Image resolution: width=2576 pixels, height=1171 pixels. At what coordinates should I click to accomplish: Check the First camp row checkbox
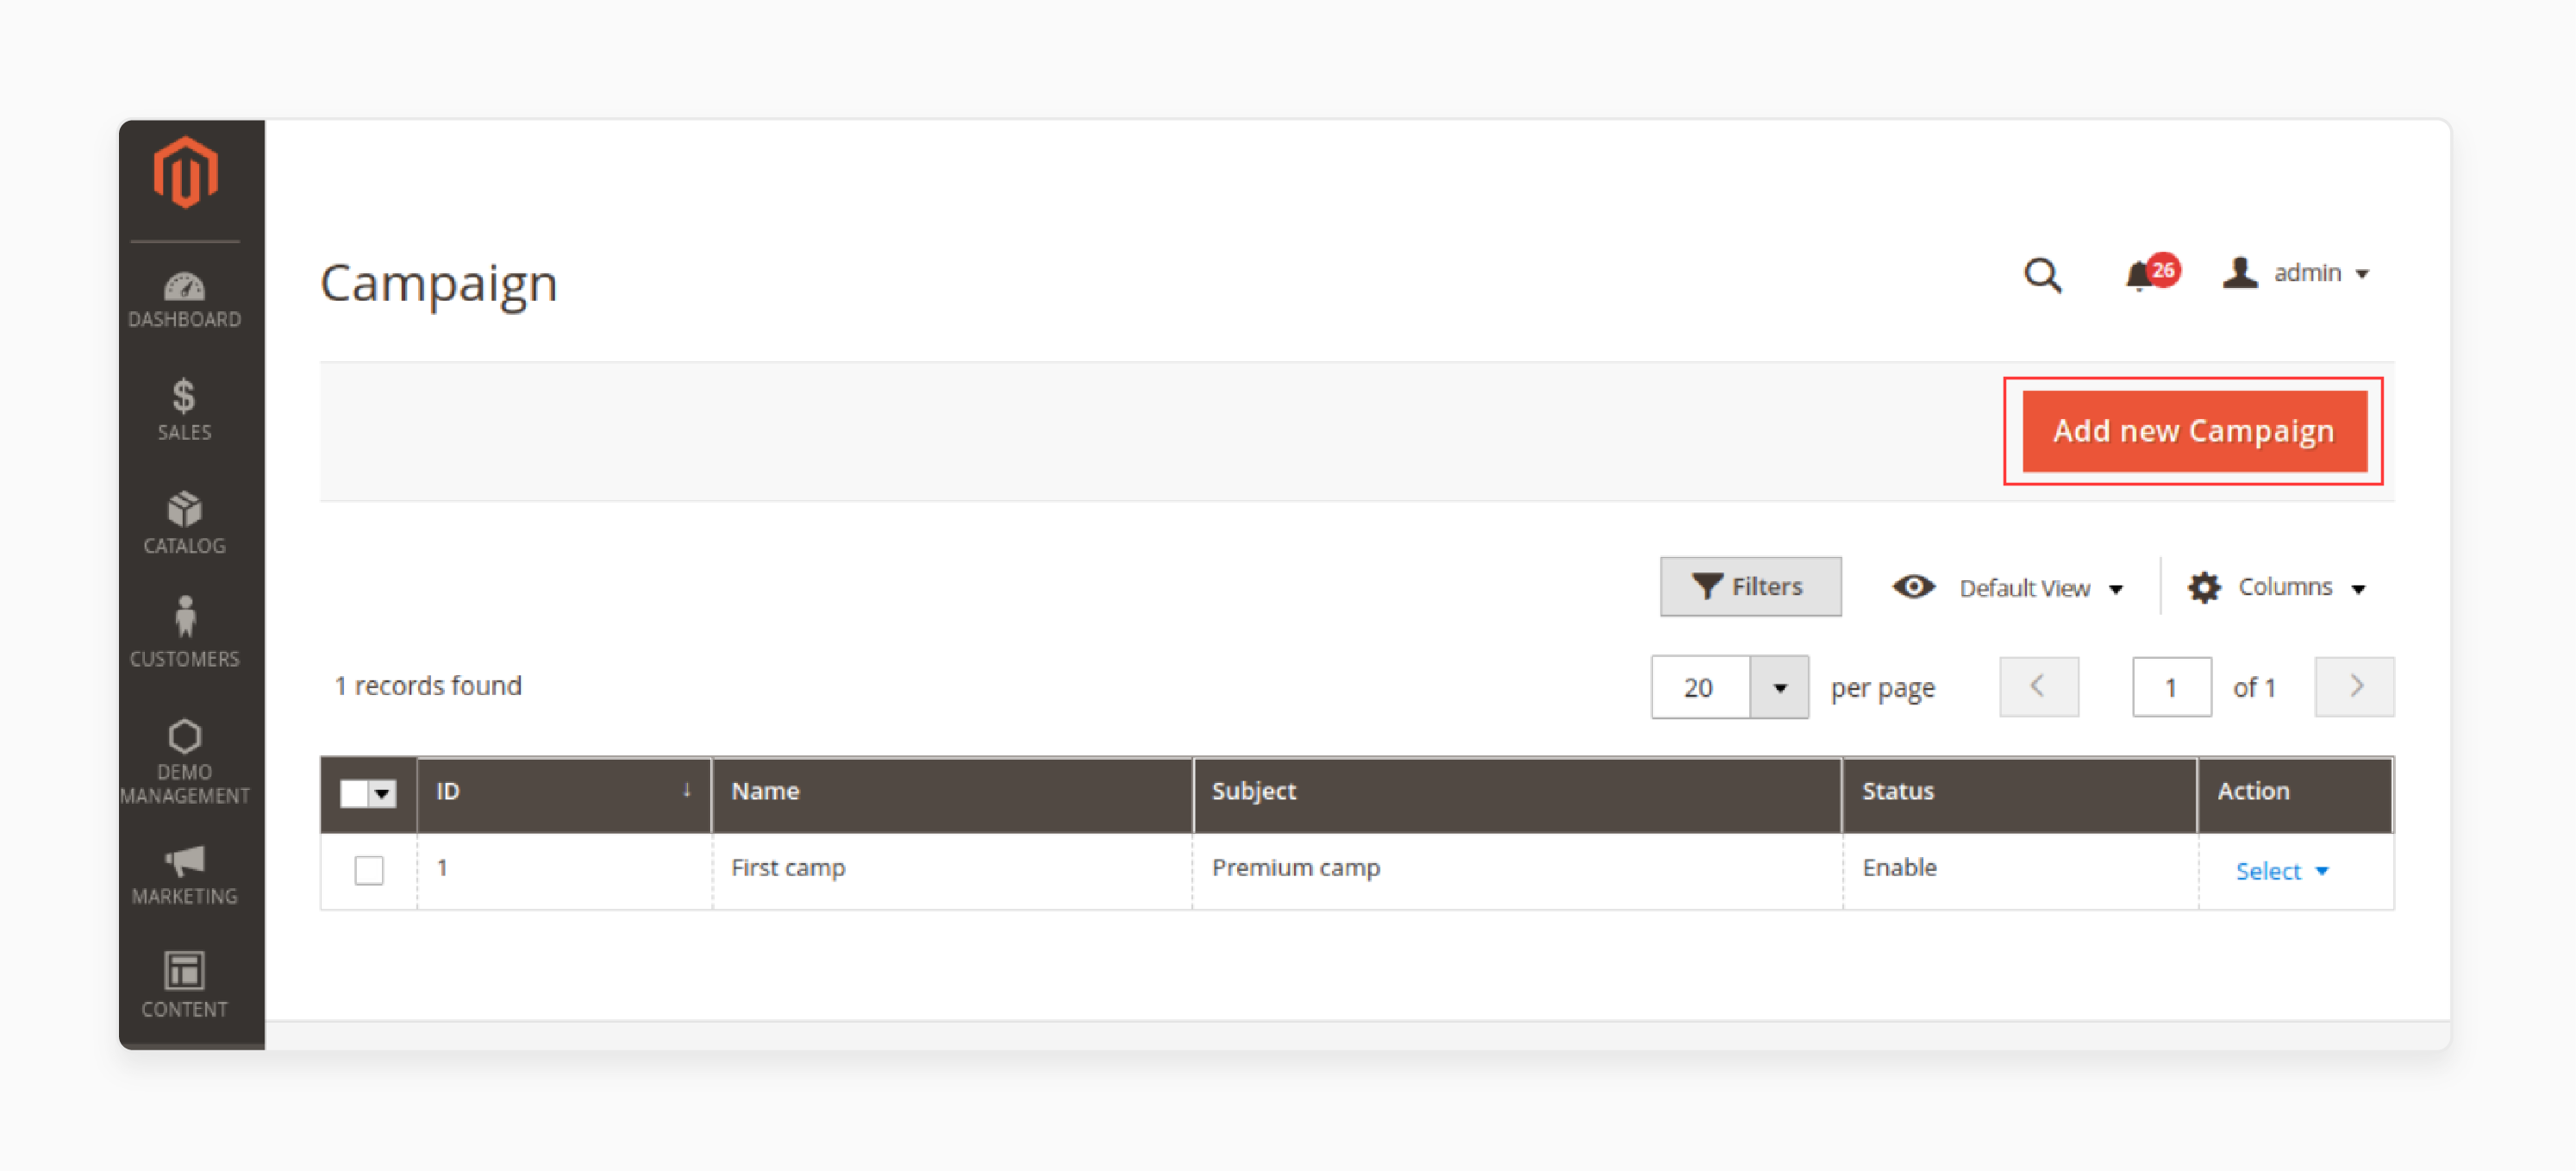coord(369,869)
